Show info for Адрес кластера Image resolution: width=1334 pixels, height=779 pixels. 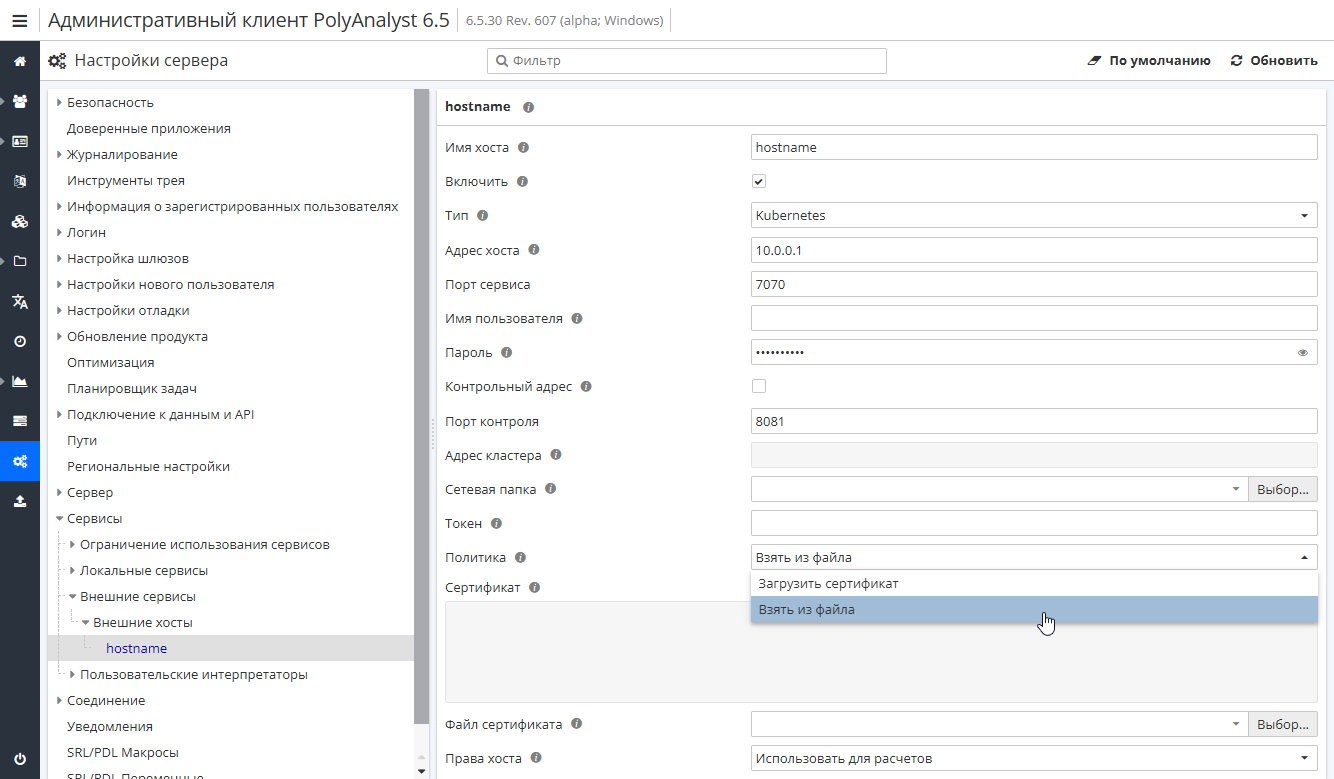click(555, 455)
